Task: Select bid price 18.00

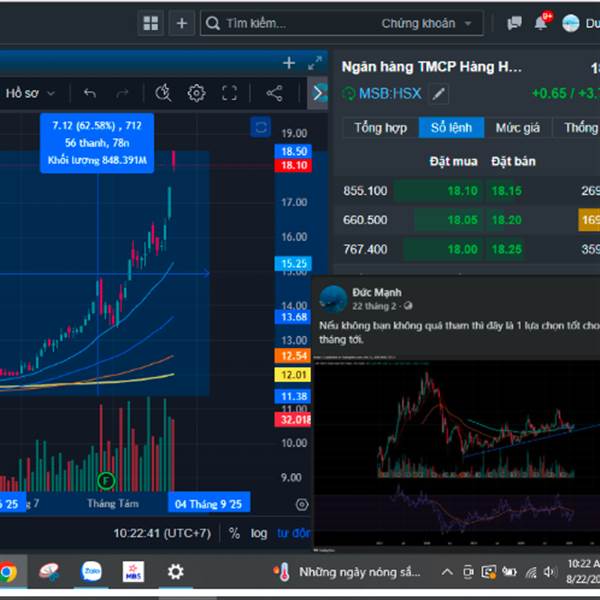Action: (x=462, y=249)
